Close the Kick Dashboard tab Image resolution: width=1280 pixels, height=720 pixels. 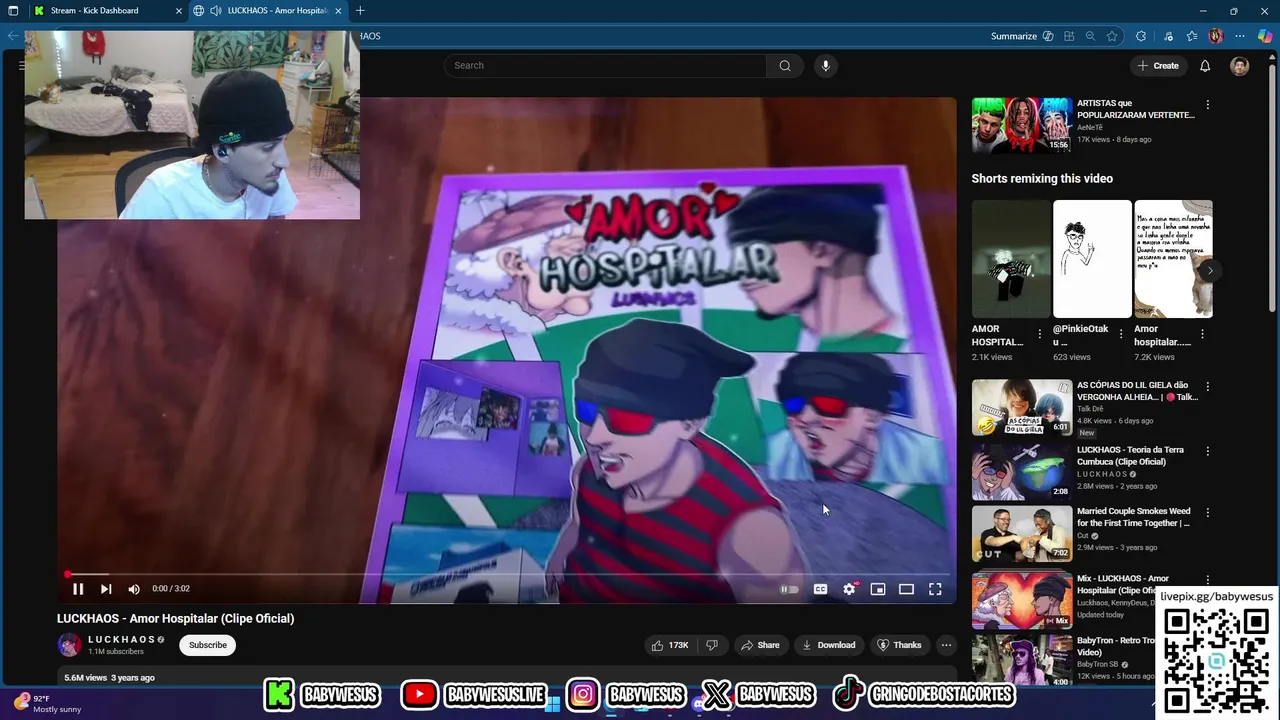pyautogui.click(x=179, y=10)
